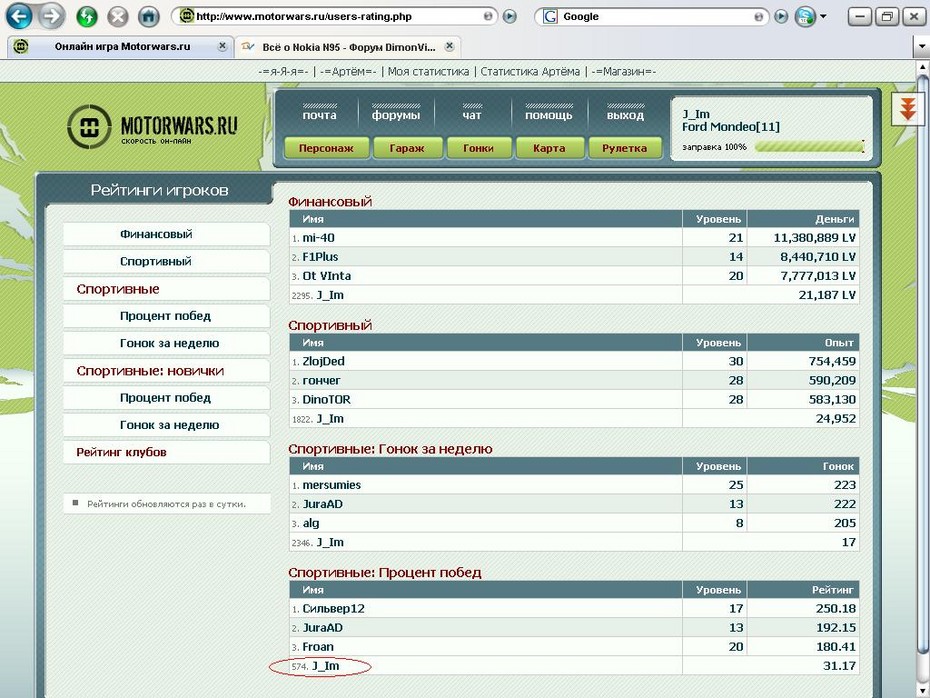Open Процент побед under Спортивные

coord(165,316)
